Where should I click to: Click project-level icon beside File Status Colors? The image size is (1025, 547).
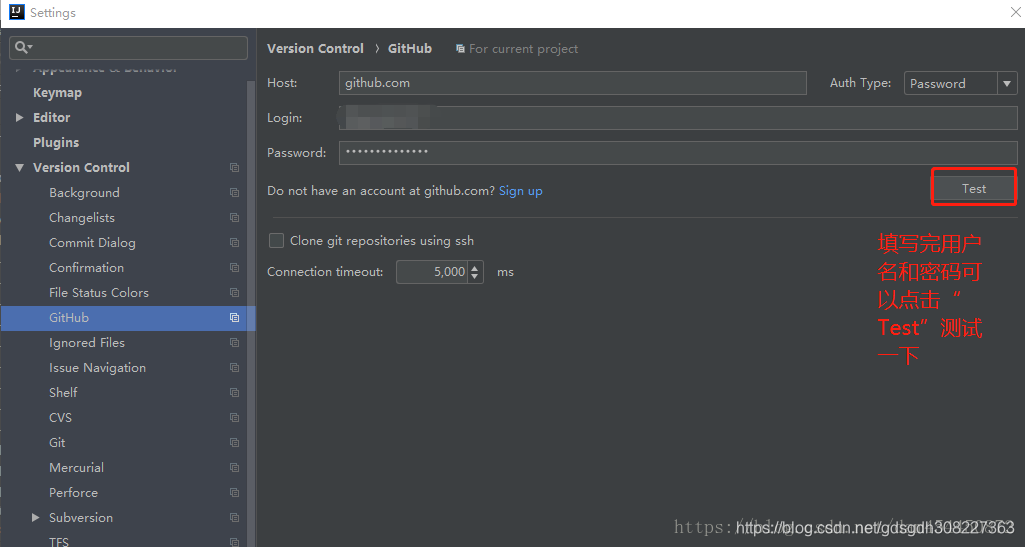pos(234,293)
